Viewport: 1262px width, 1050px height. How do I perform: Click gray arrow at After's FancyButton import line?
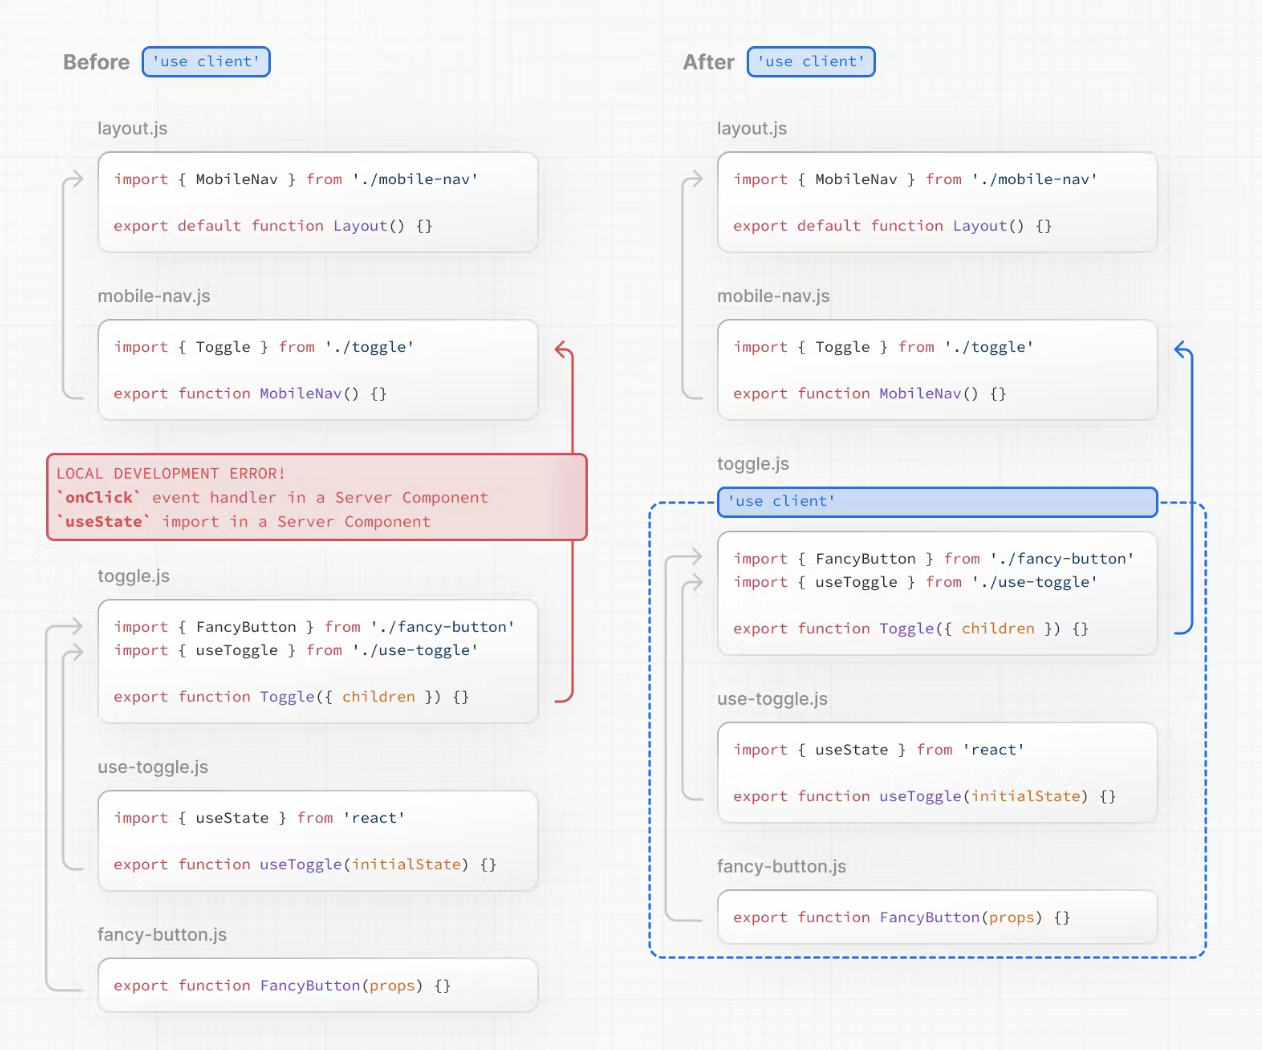click(692, 557)
